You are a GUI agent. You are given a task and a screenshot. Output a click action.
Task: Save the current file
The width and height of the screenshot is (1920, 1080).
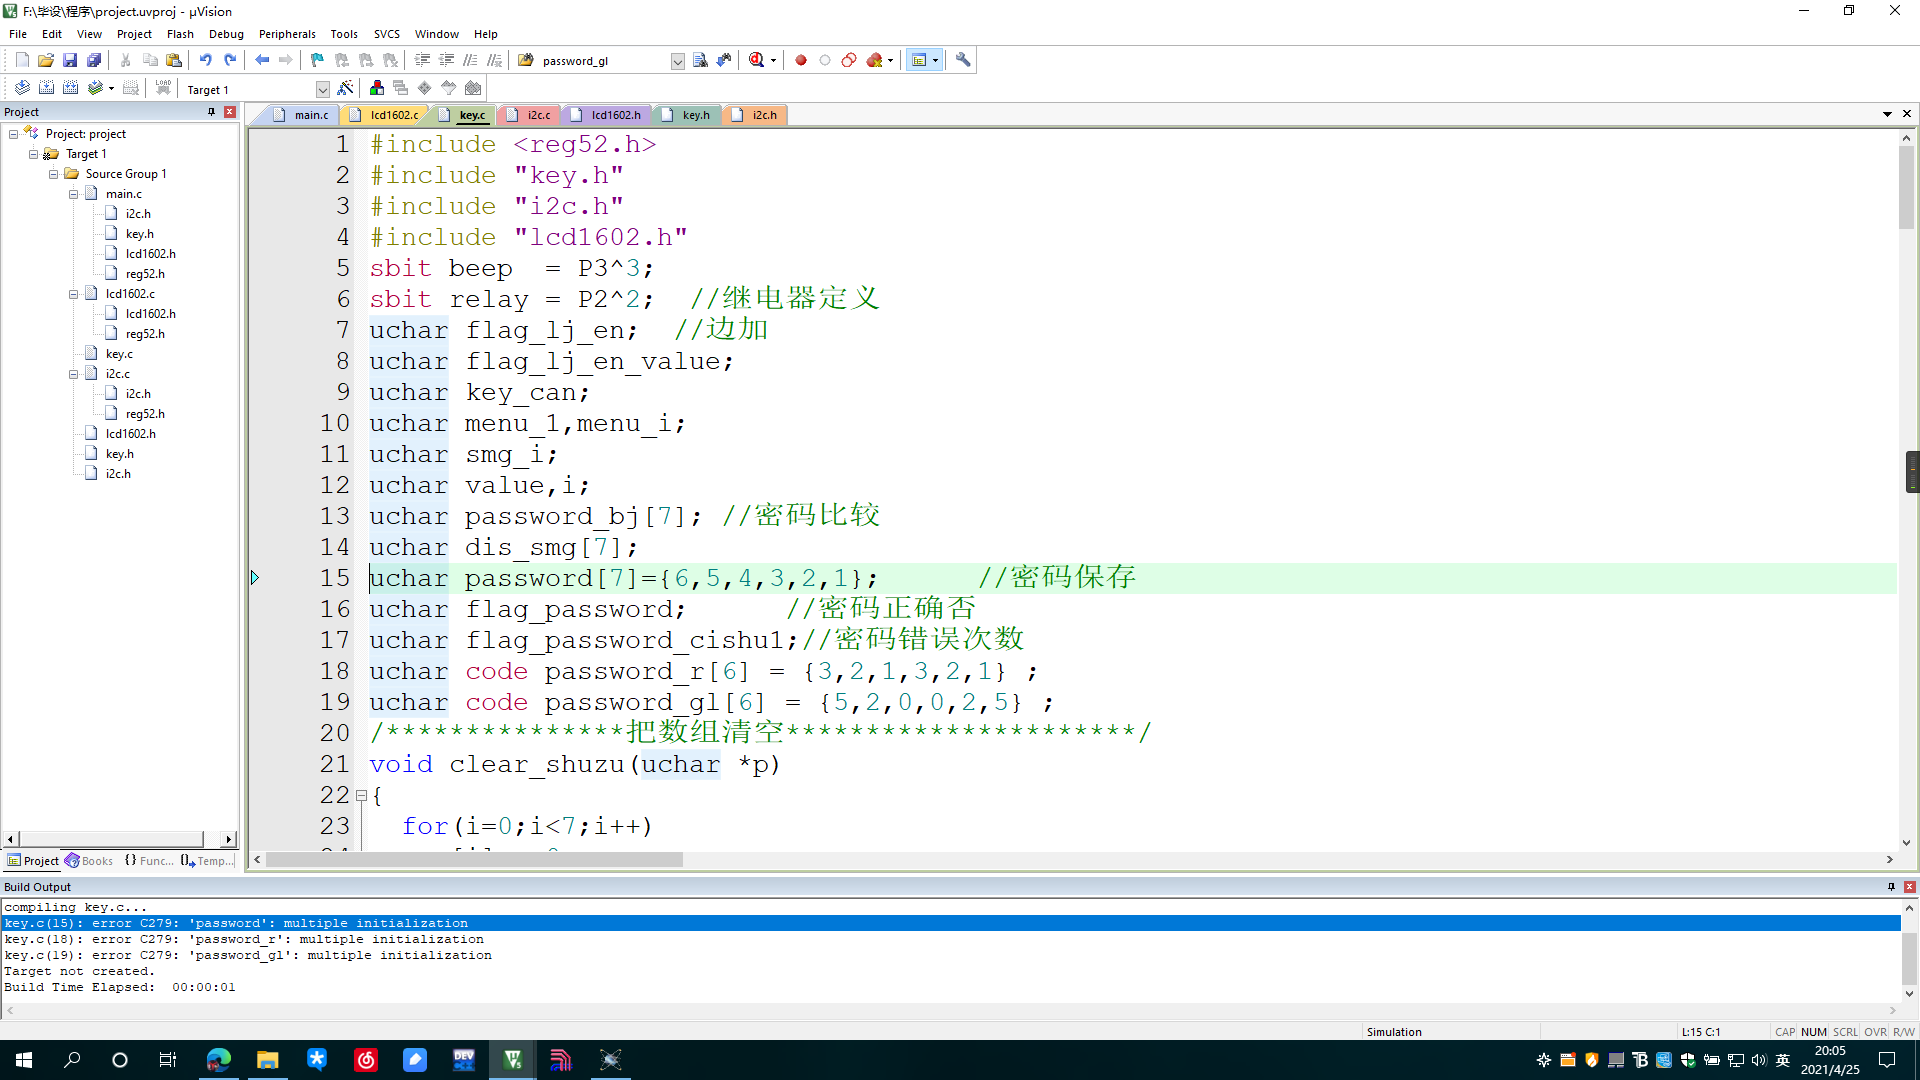[x=70, y=60]
